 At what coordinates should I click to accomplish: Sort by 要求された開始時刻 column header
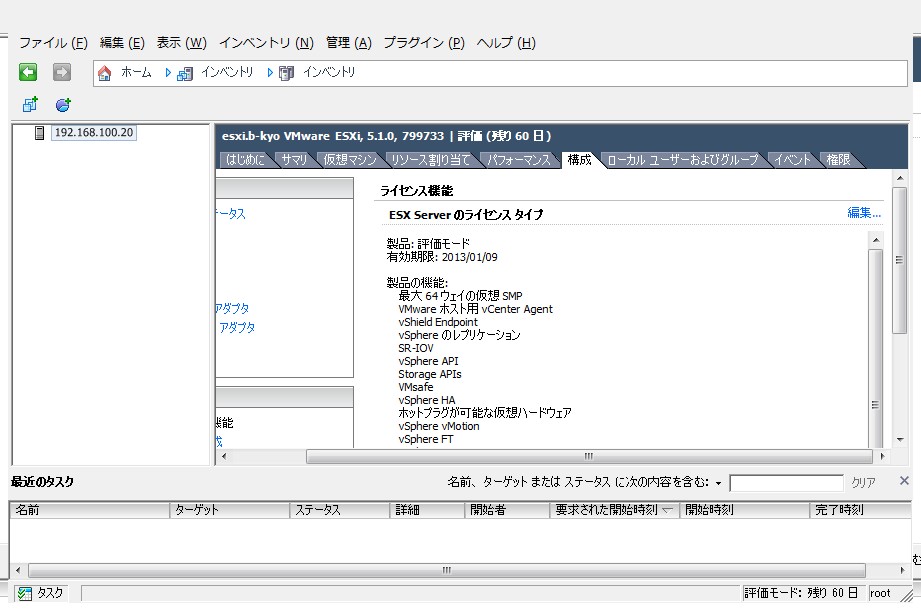point(614,510)
